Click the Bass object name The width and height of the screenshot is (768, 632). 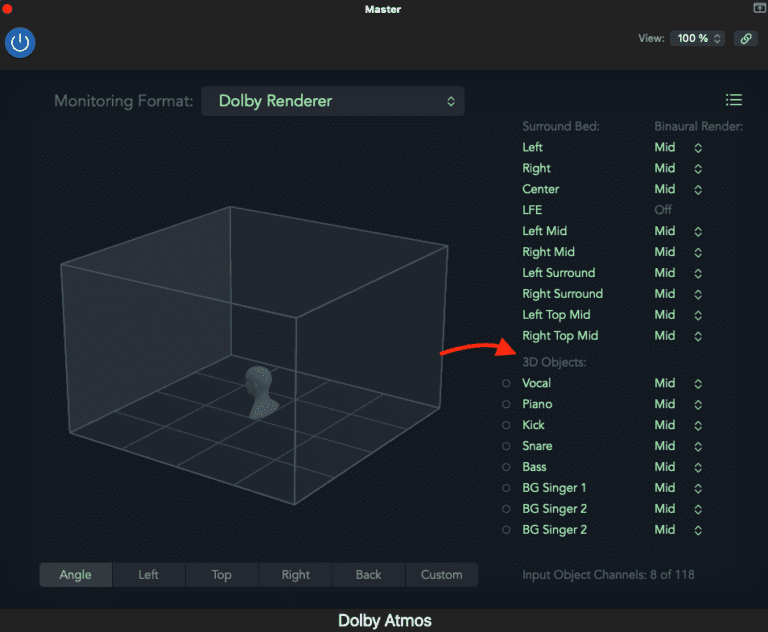tap(534, 467)
